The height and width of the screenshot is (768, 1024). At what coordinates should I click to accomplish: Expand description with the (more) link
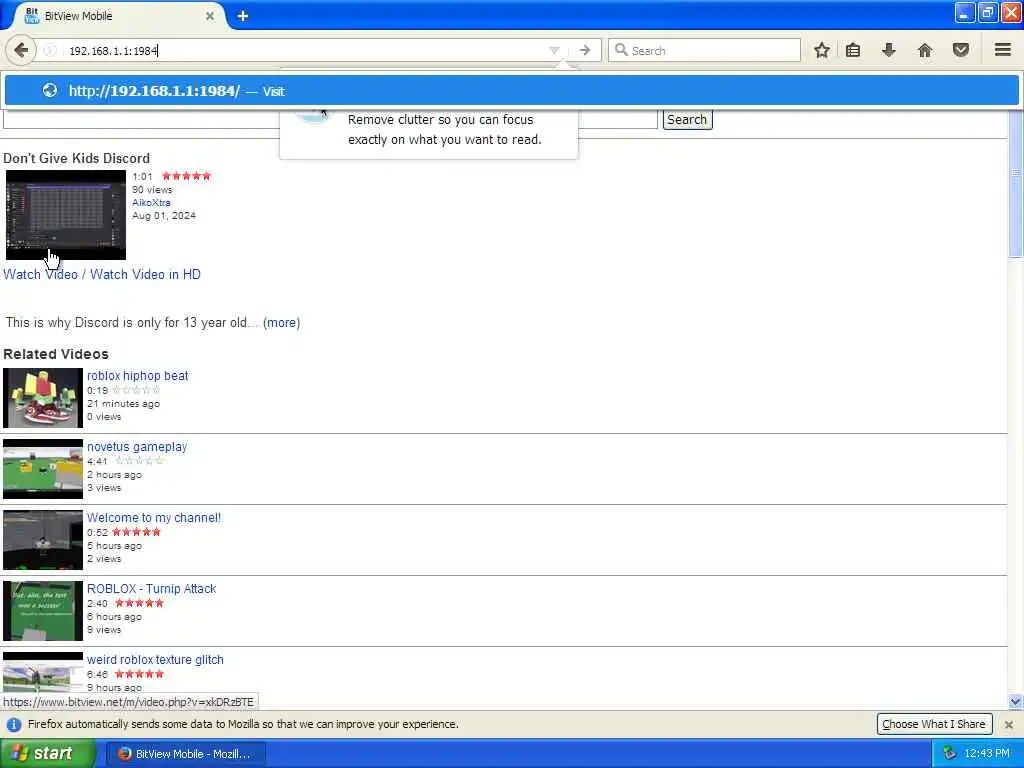281,323
